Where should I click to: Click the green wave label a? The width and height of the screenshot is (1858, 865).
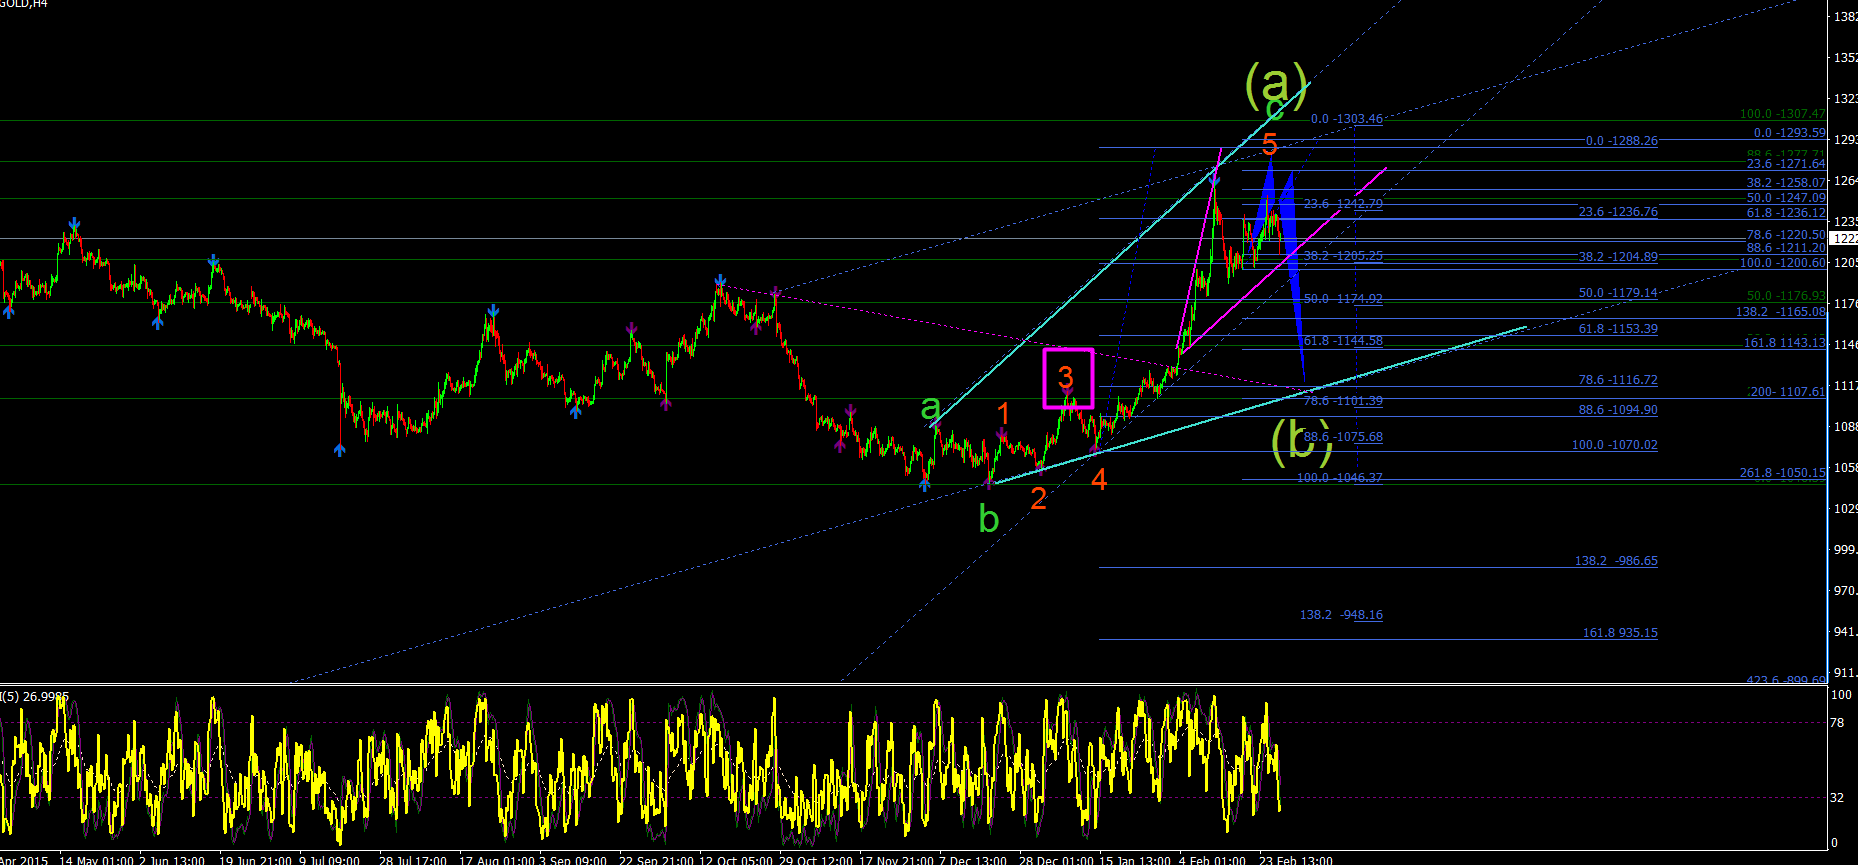pos(931,407)
